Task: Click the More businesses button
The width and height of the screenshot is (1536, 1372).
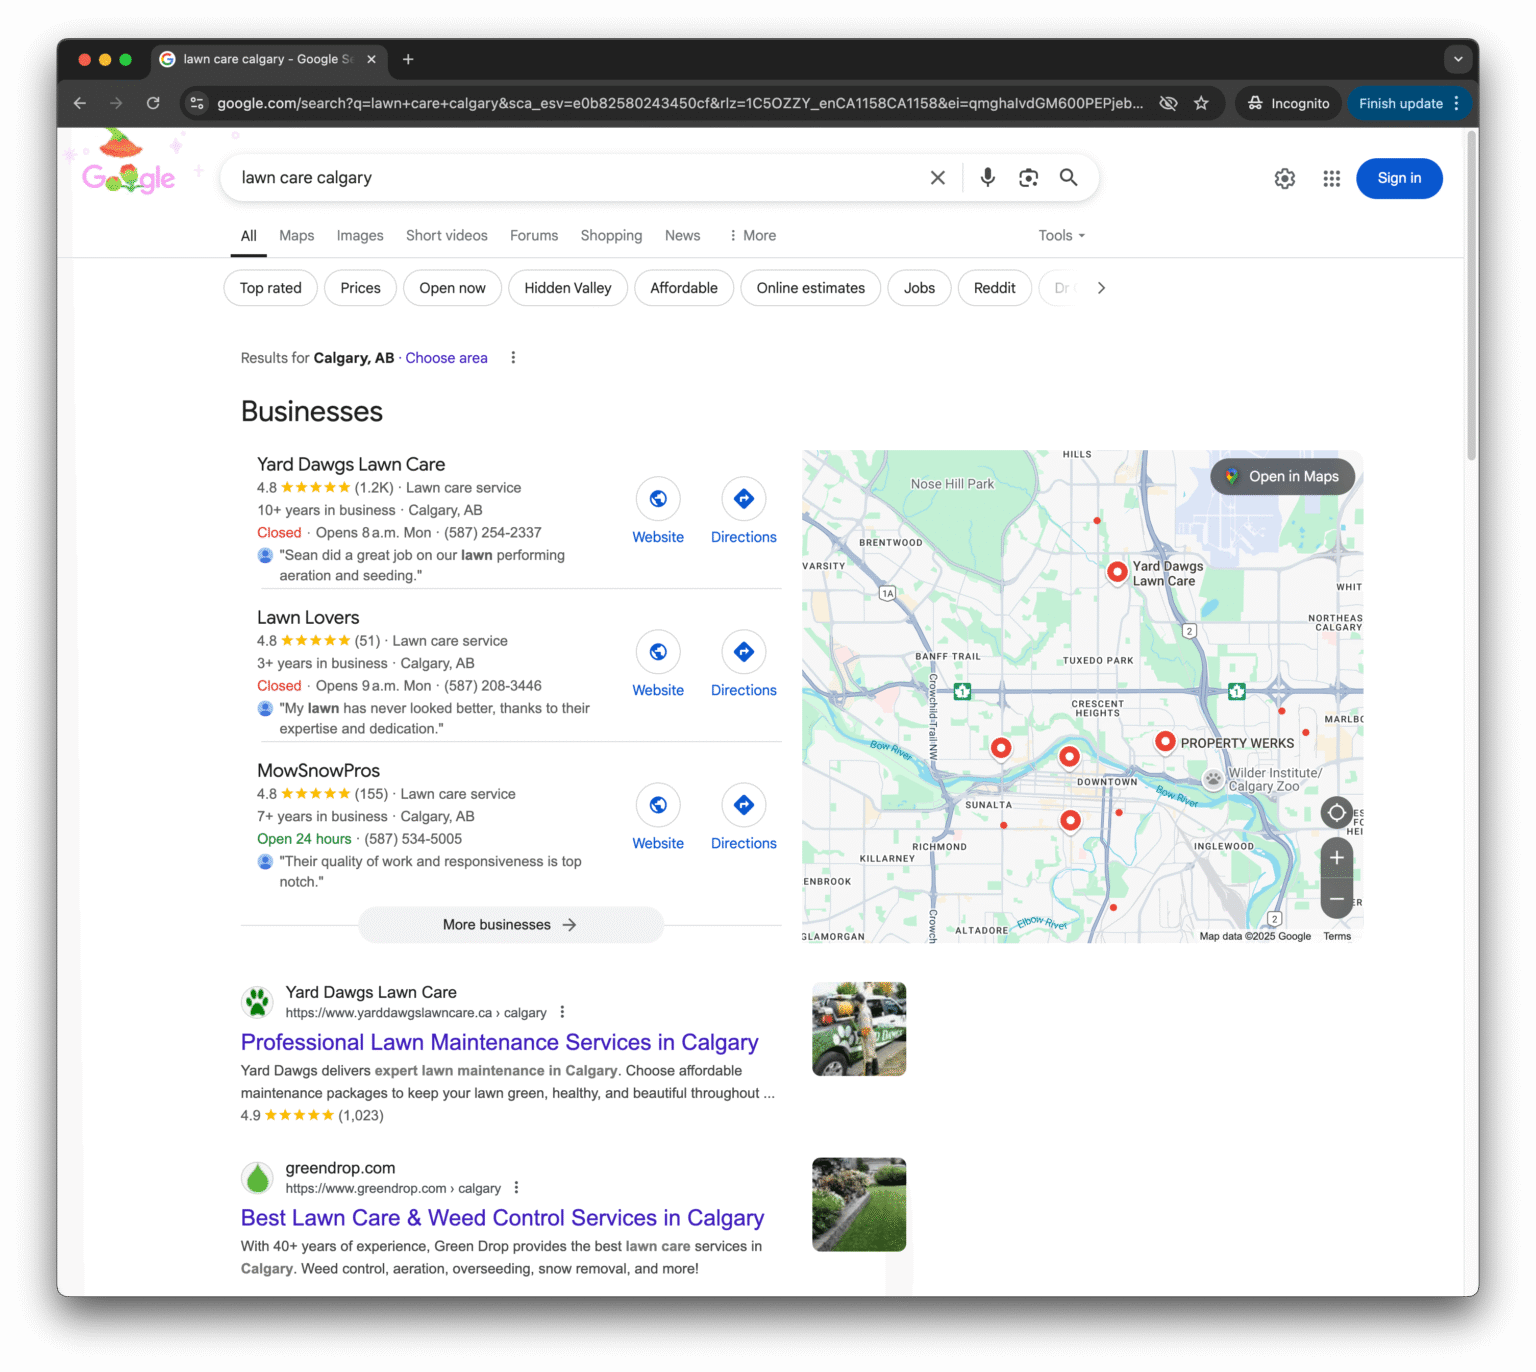Action: point(510,925)
